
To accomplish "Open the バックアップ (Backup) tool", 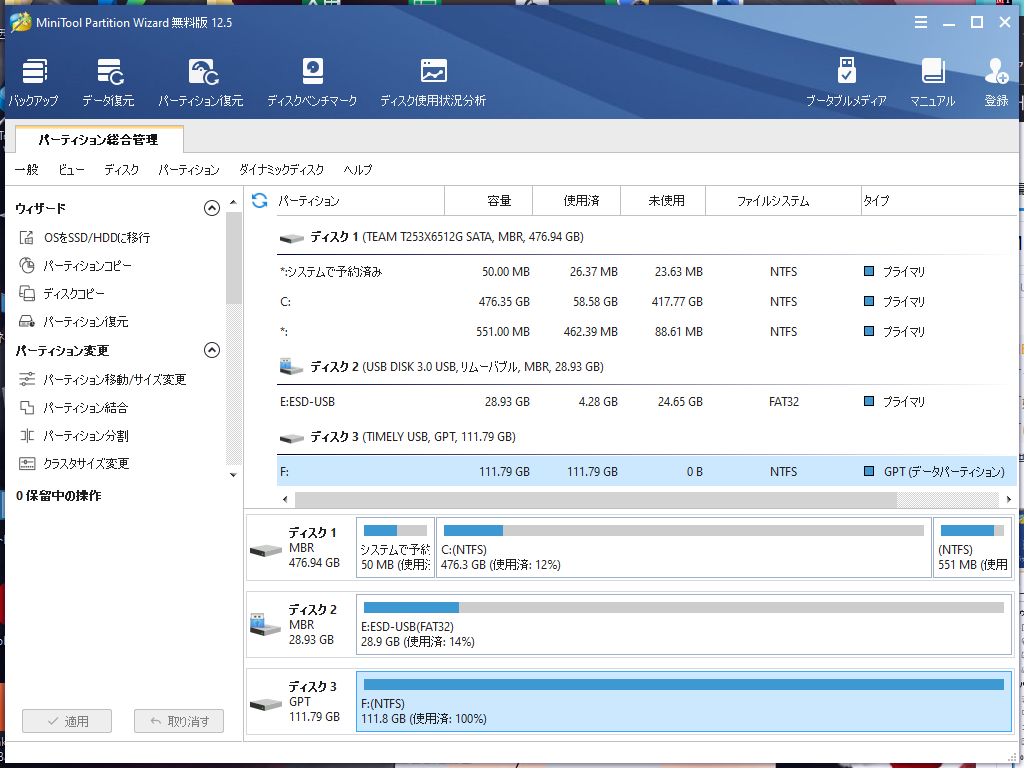I will pos(33,82).
